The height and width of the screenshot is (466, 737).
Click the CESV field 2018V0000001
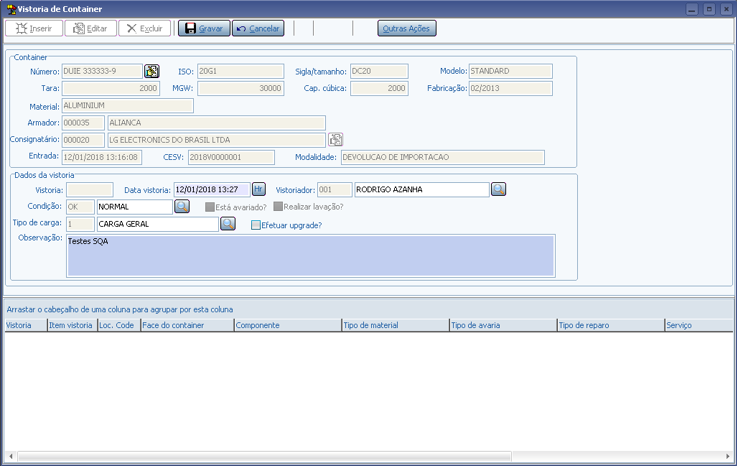(x=231, y=157)
